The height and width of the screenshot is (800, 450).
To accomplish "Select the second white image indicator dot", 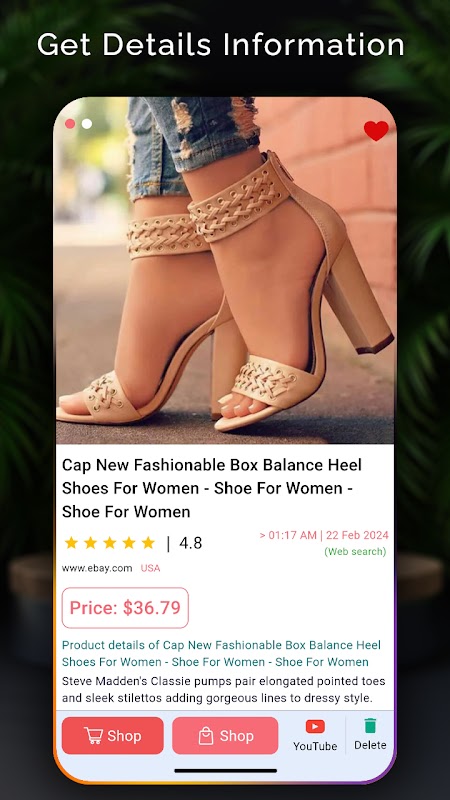I will click(x=87, y=123).
